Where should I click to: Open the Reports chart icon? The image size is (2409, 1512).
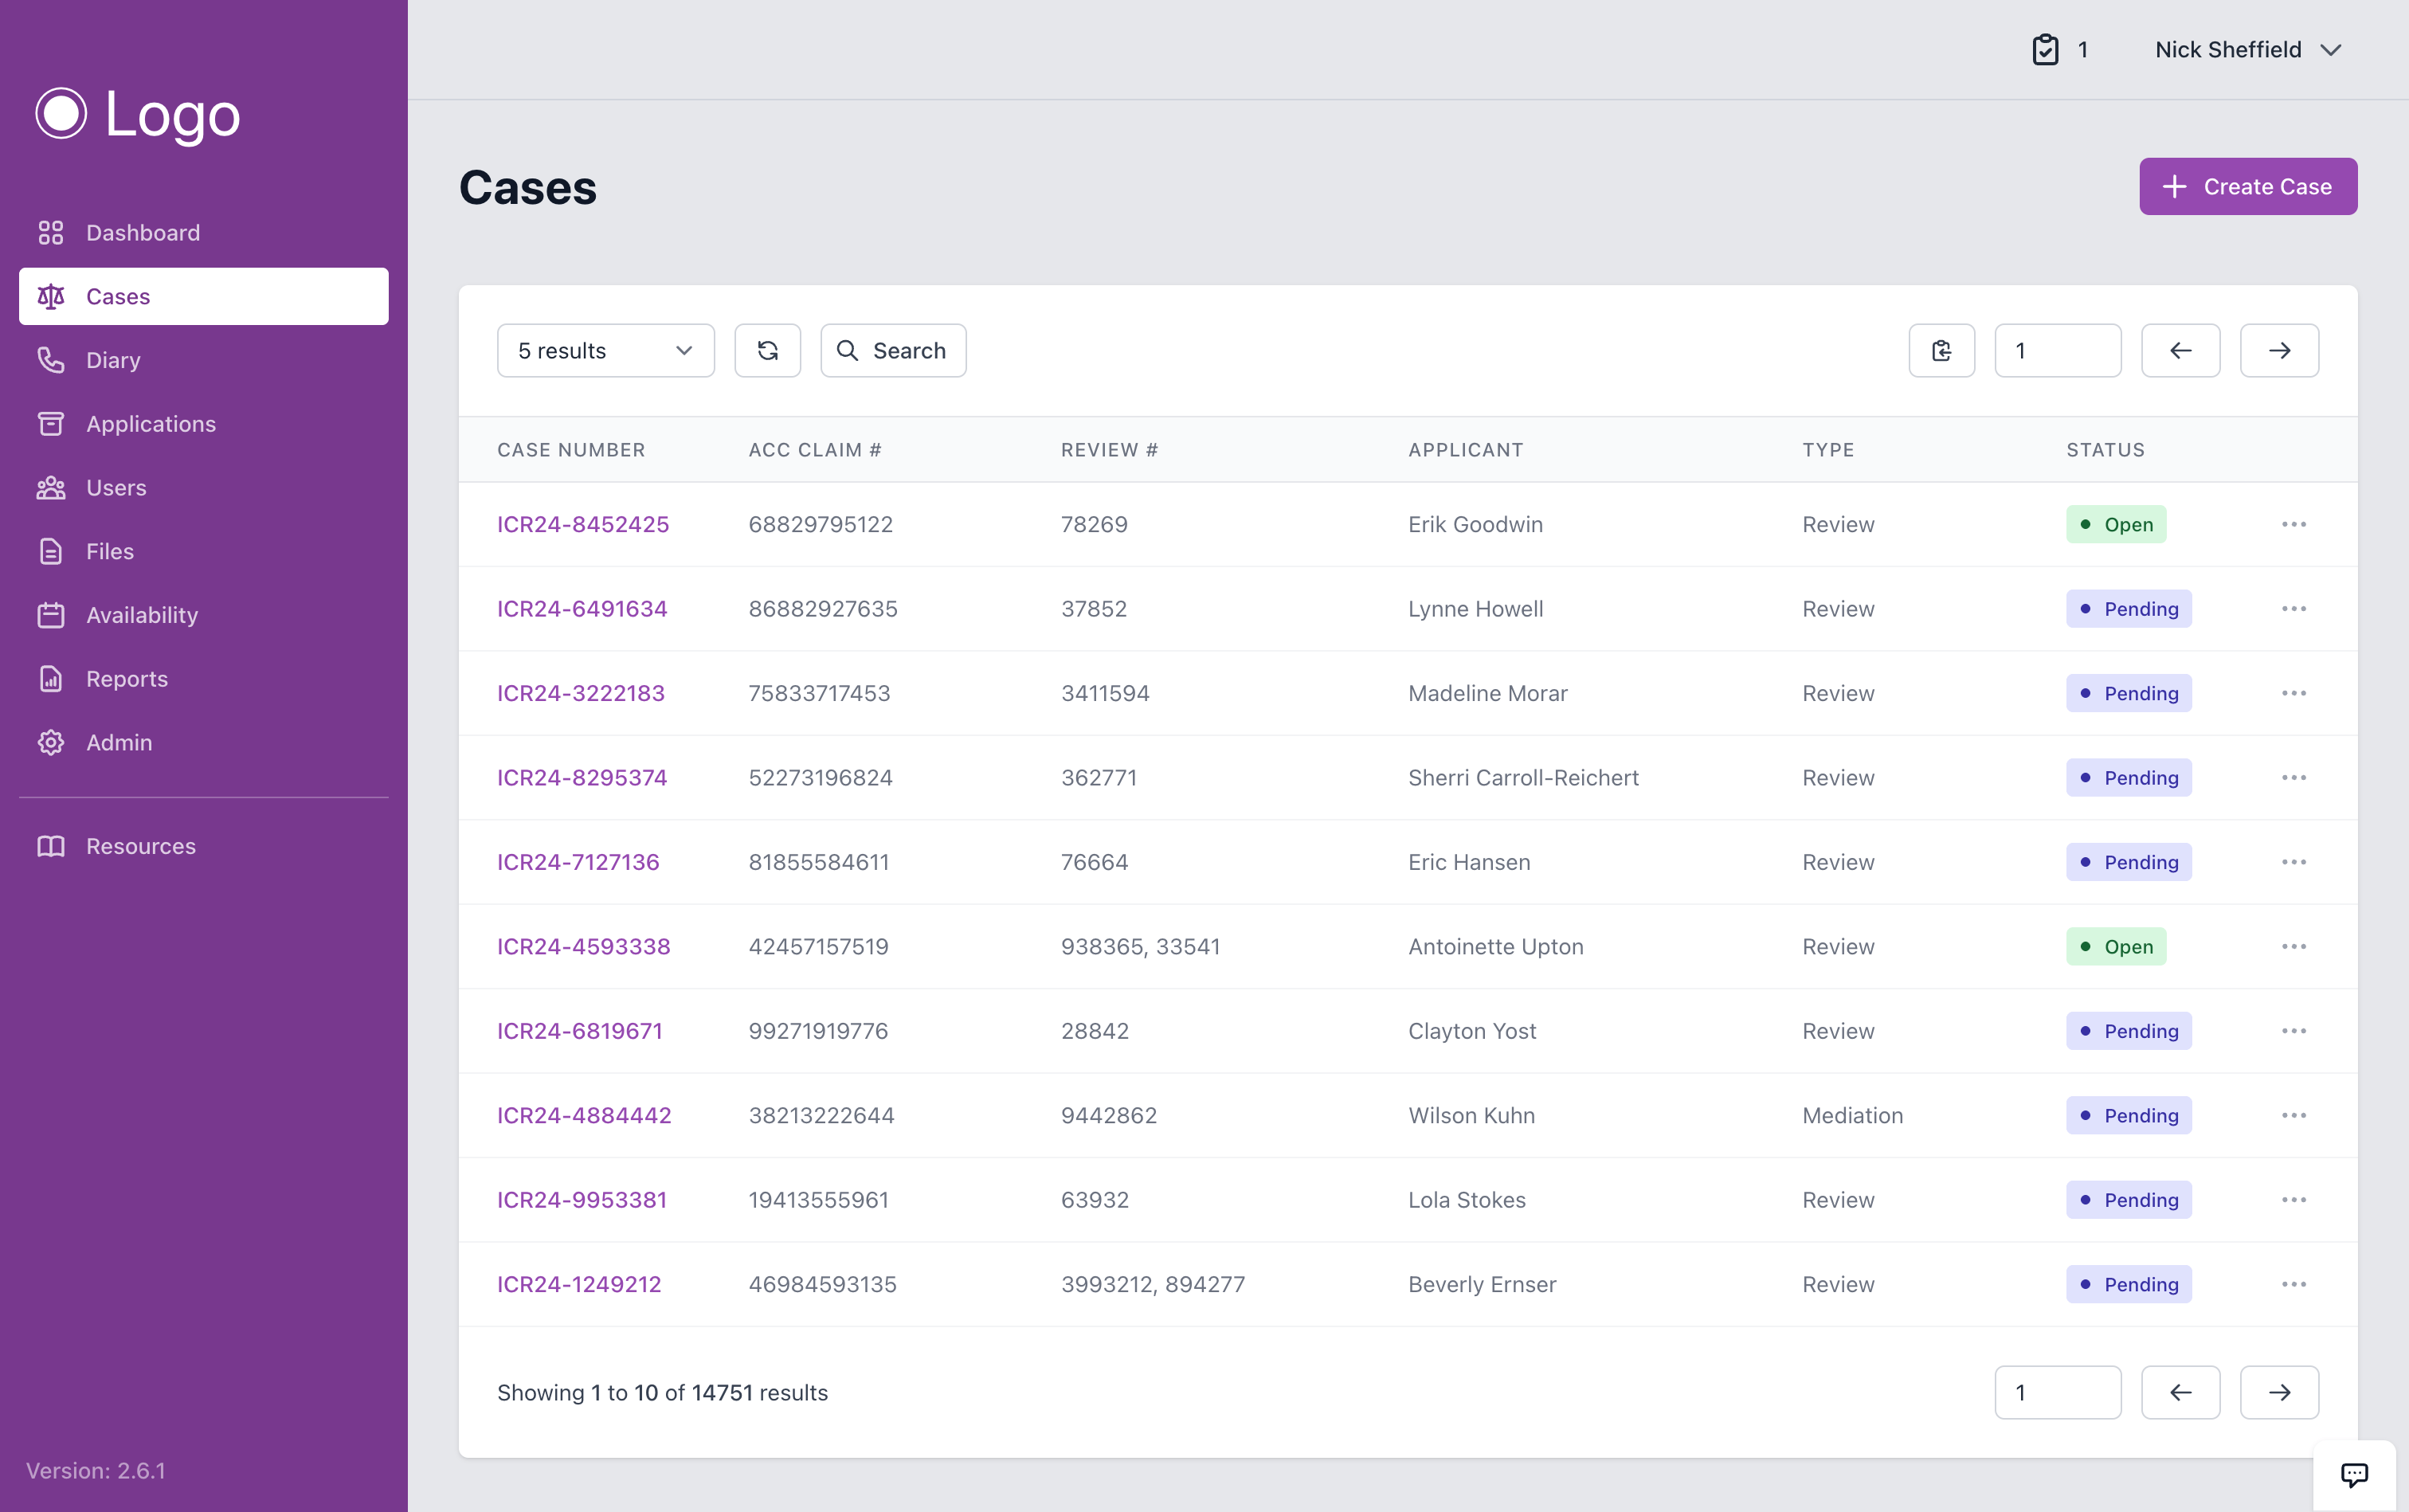[51, 678]
